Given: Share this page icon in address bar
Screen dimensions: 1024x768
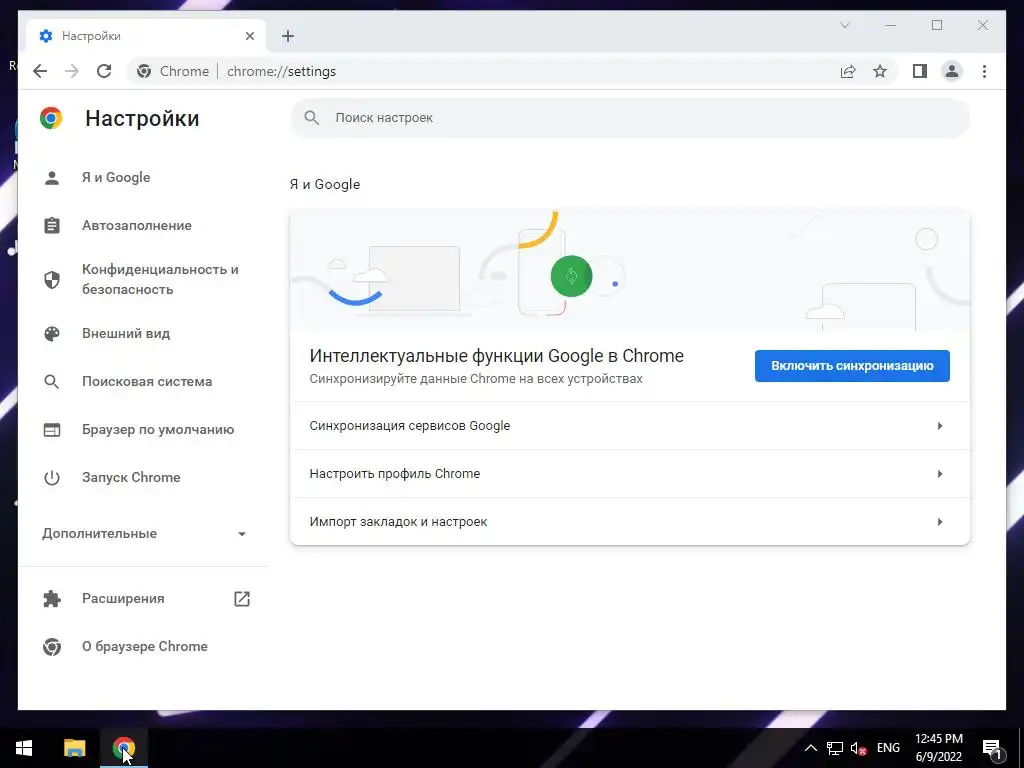Looking at the screenshot, I should pos(848,71).
